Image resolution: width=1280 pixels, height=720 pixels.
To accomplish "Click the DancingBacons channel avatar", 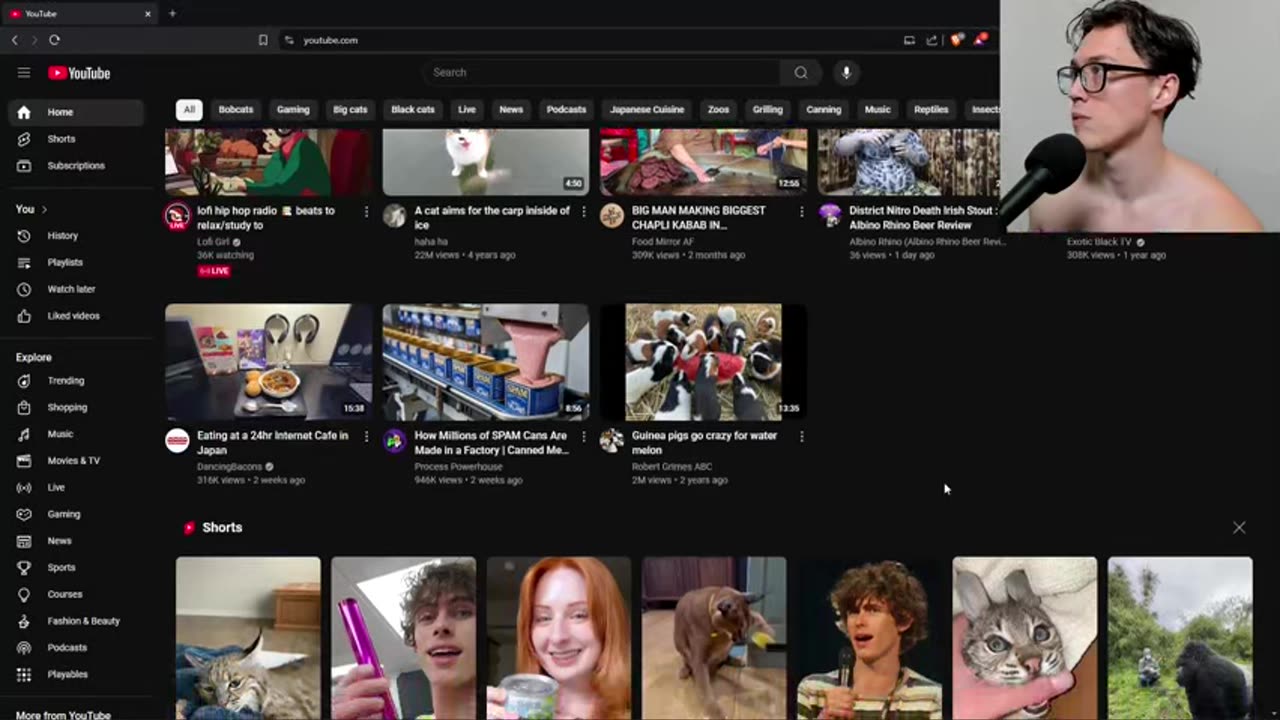I will 177,441.
